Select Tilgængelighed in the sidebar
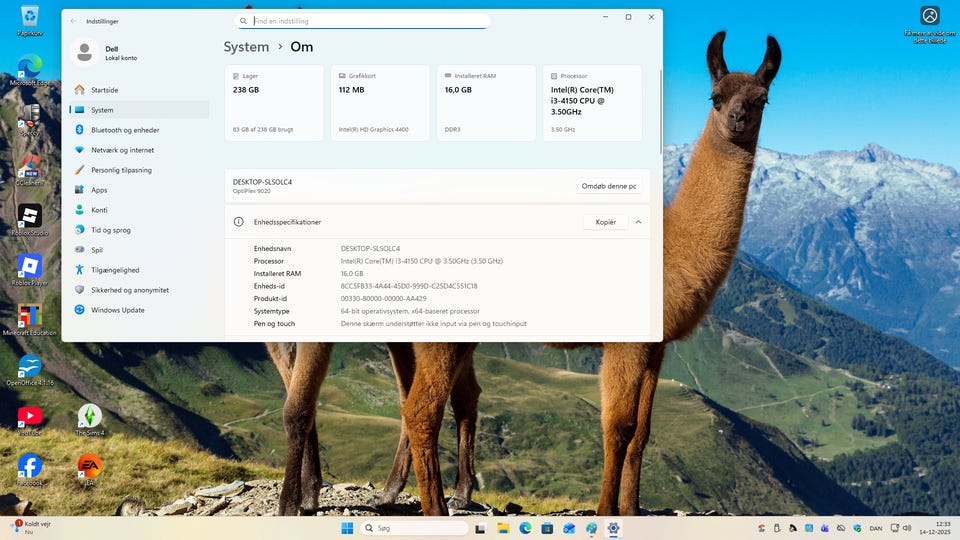Viewport: 960px width, 540px height. pos(115,270)
